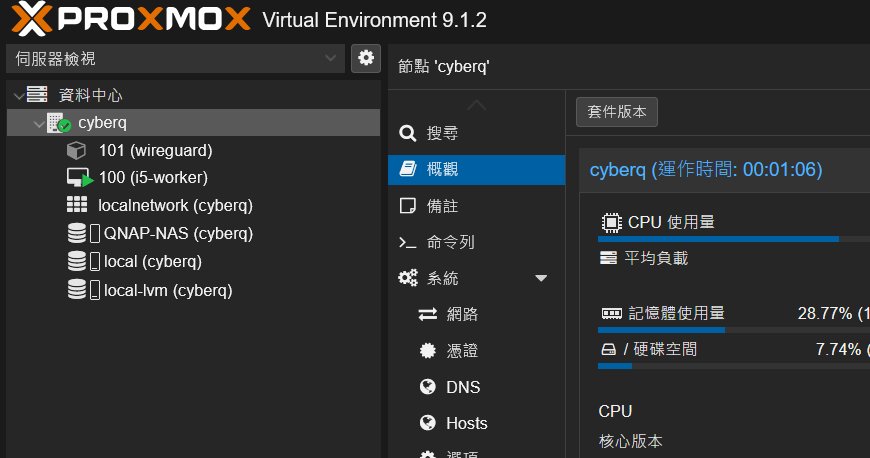This screenshot has height=458, width=870.
Task: Click the localnetwork (cyberq) grid icon
Action: click(77, 205)
